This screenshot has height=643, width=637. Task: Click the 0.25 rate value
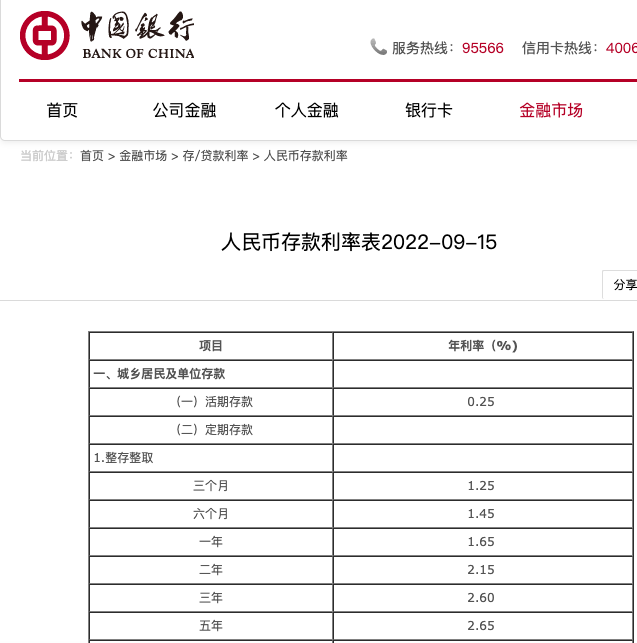[x=481, y=402]
